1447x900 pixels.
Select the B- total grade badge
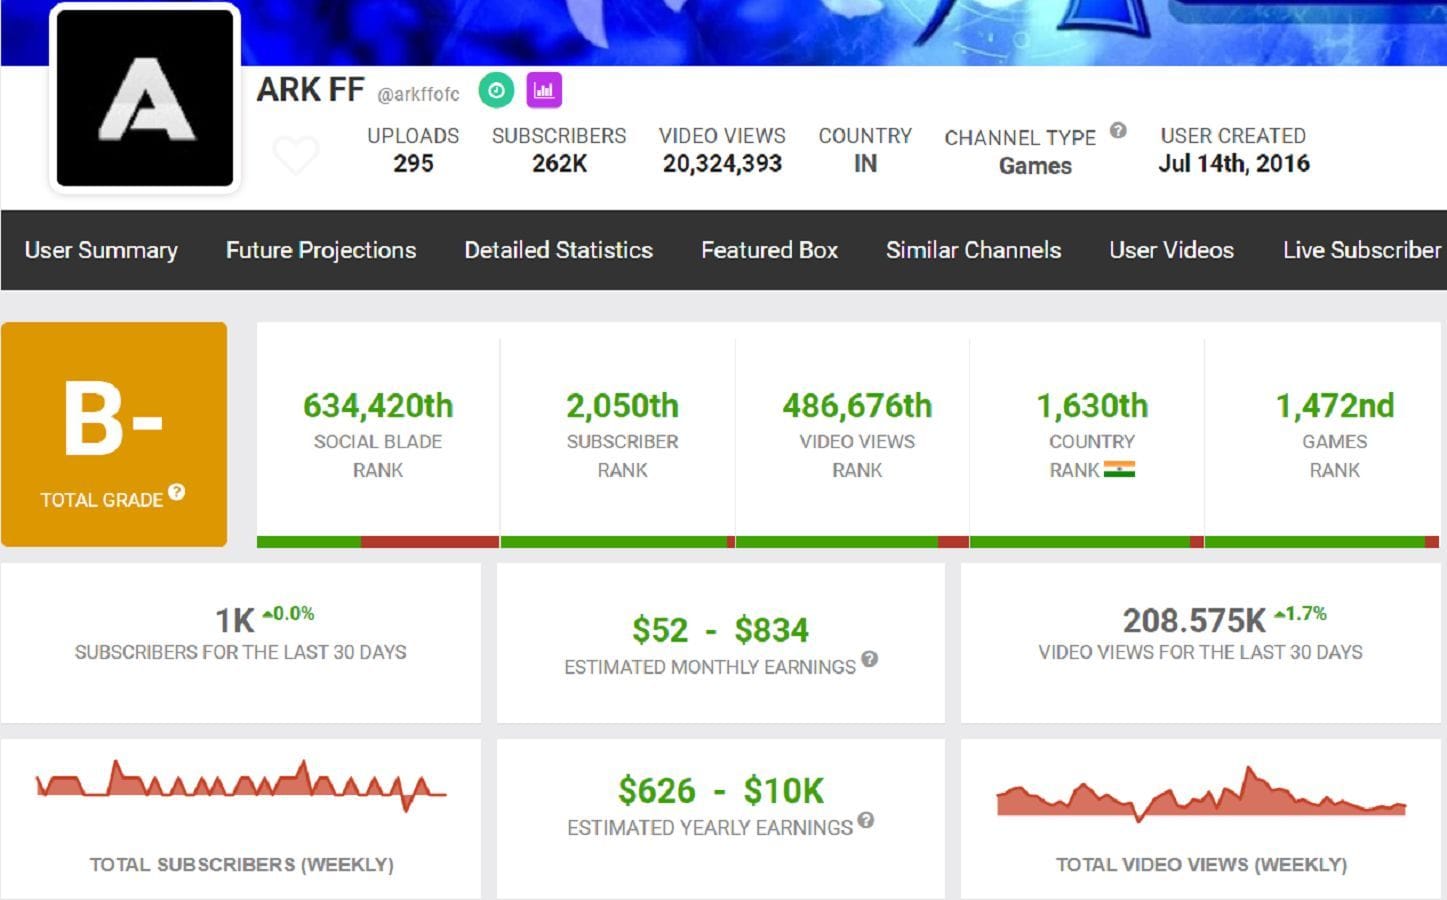coord(114,432)
